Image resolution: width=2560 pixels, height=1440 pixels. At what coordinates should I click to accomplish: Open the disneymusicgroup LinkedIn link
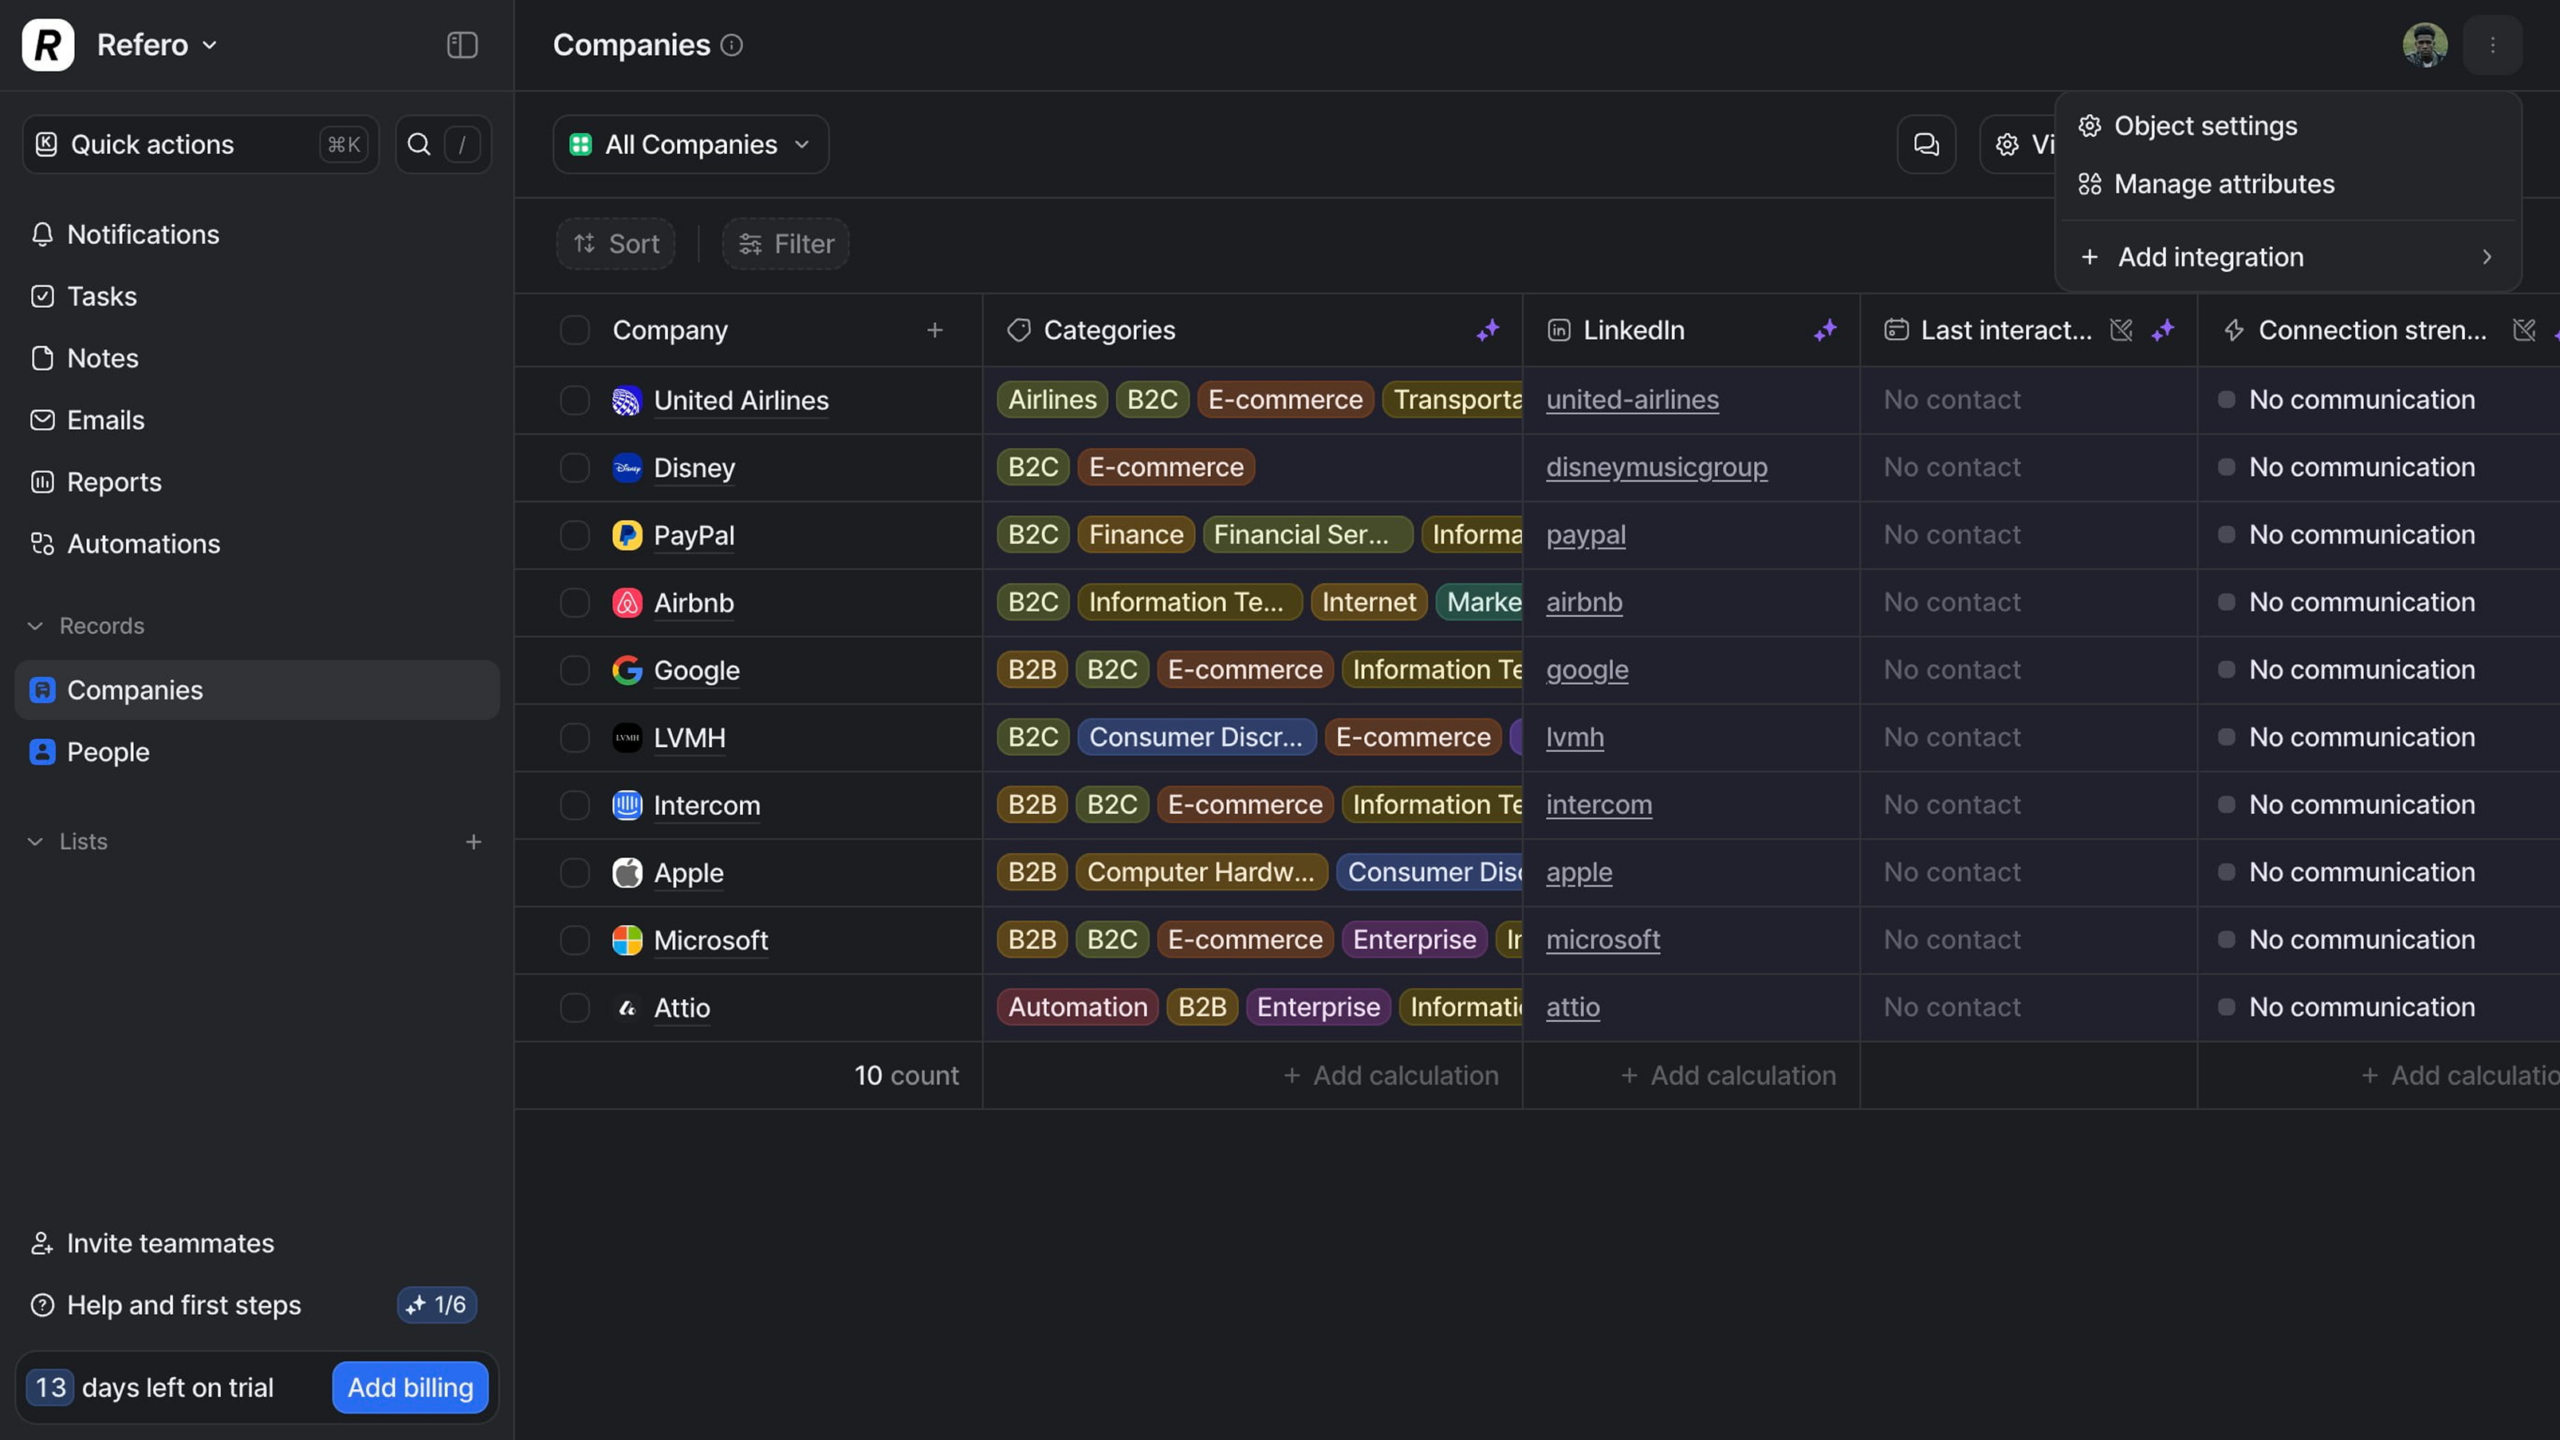tap(1656, 467)
